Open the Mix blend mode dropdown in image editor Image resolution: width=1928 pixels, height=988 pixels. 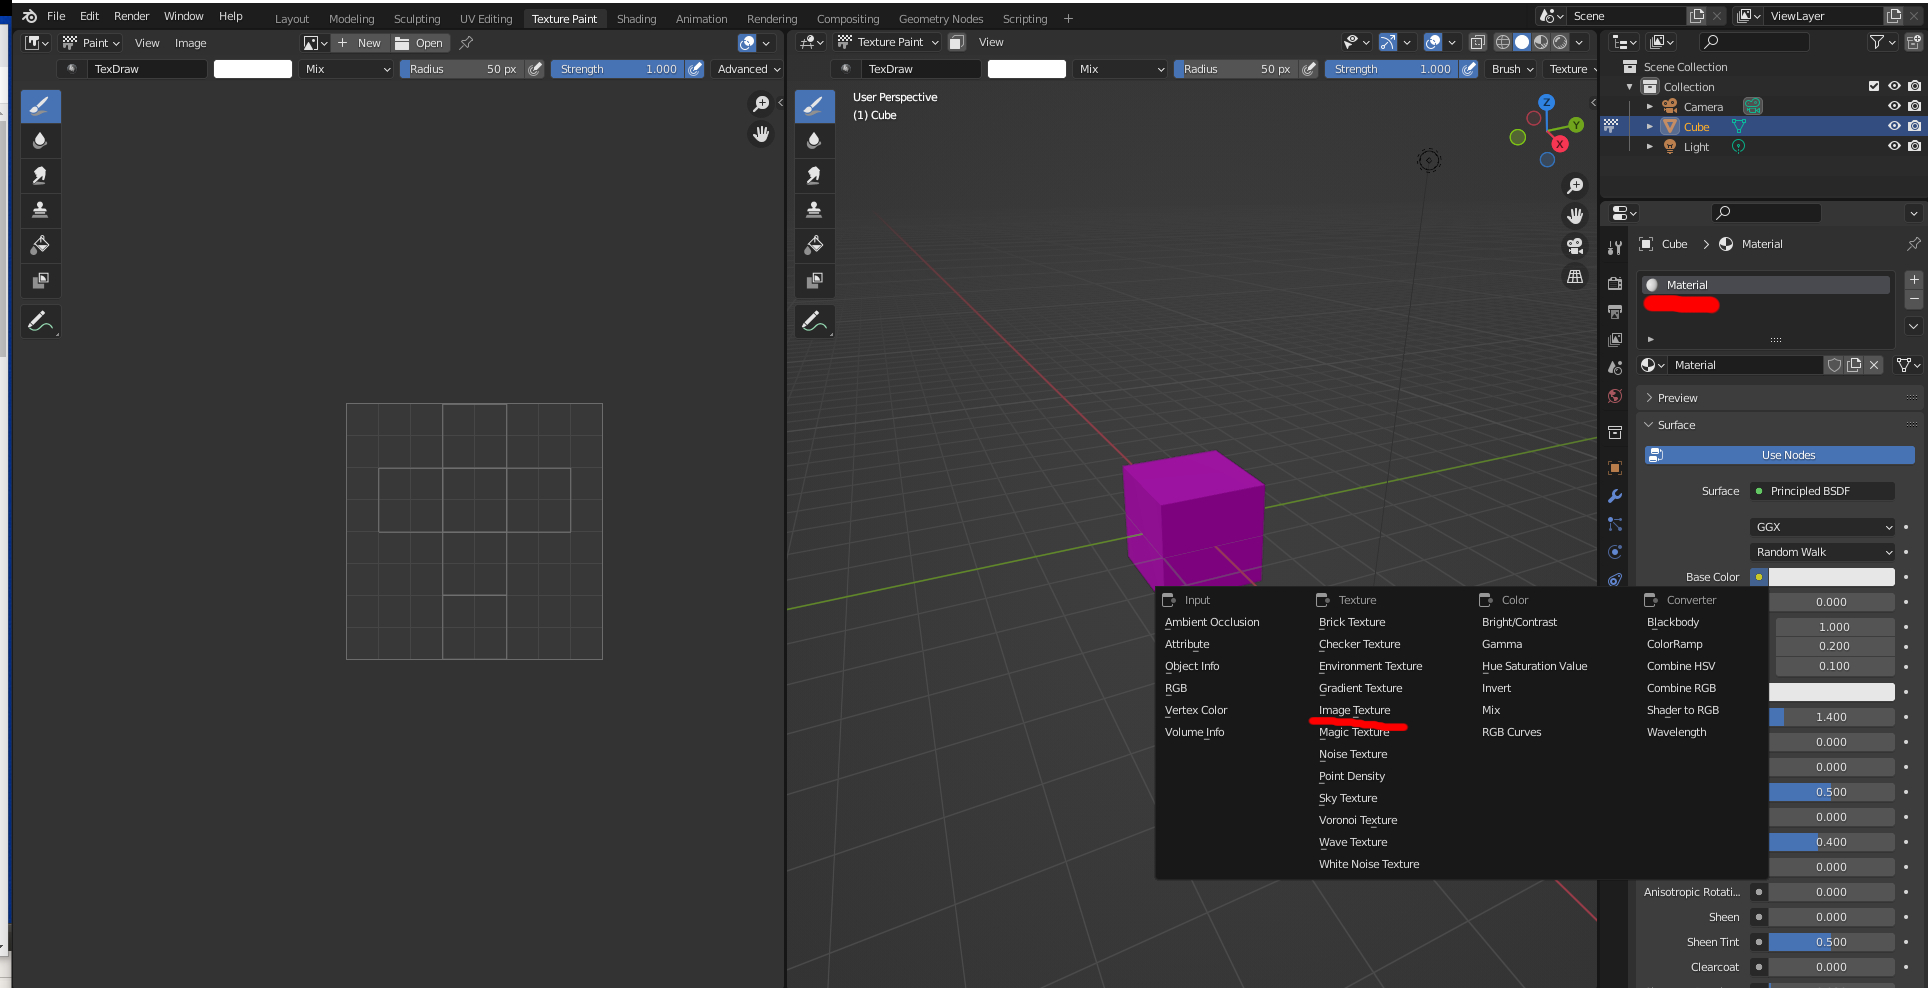347,69
